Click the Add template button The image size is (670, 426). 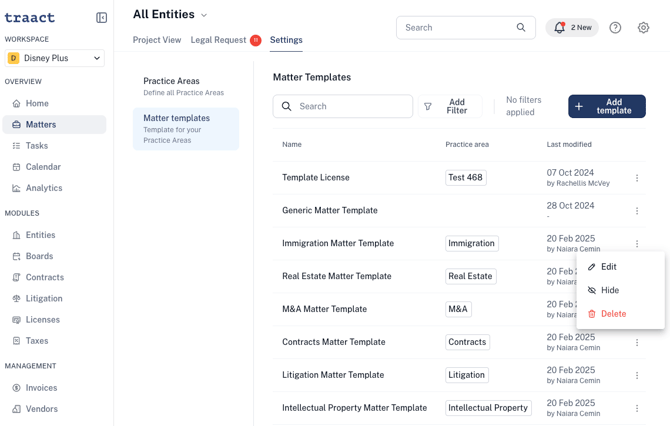pos(607,106)
